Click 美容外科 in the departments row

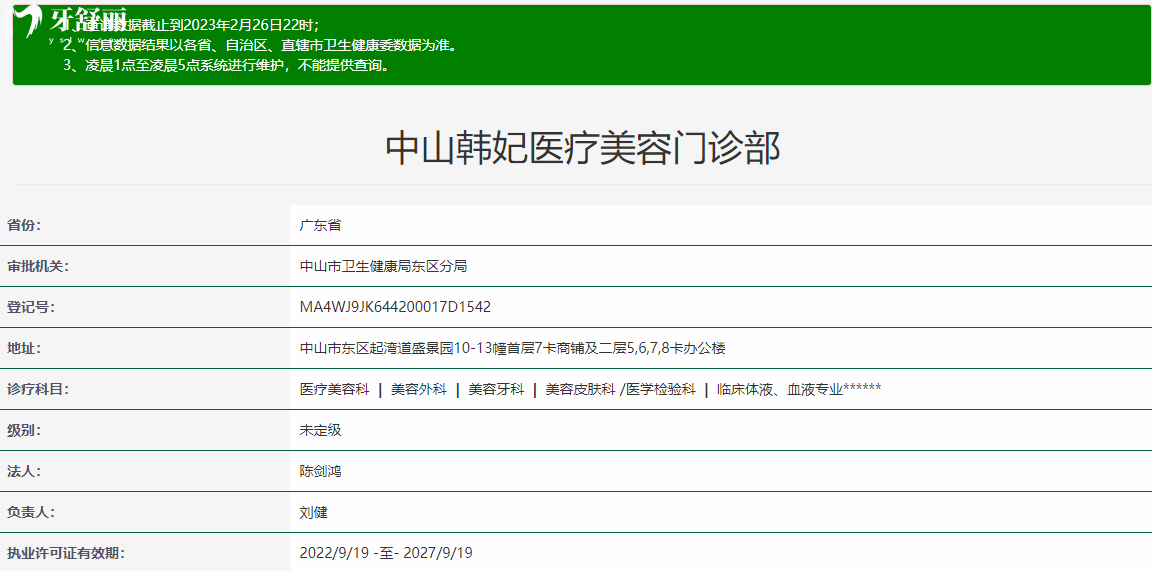(x=419, y=389)
